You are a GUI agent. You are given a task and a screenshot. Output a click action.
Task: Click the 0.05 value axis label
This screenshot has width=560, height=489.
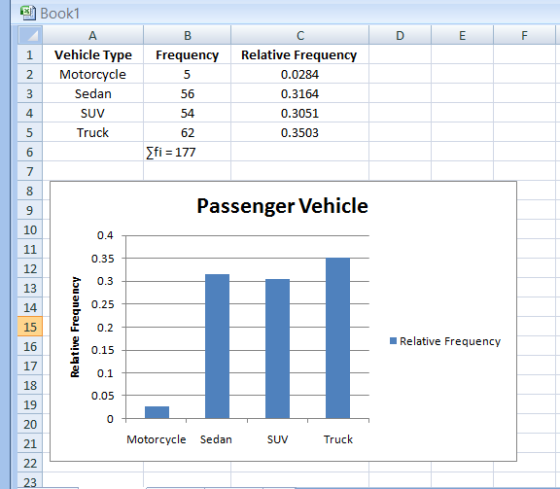pos(103,396)
